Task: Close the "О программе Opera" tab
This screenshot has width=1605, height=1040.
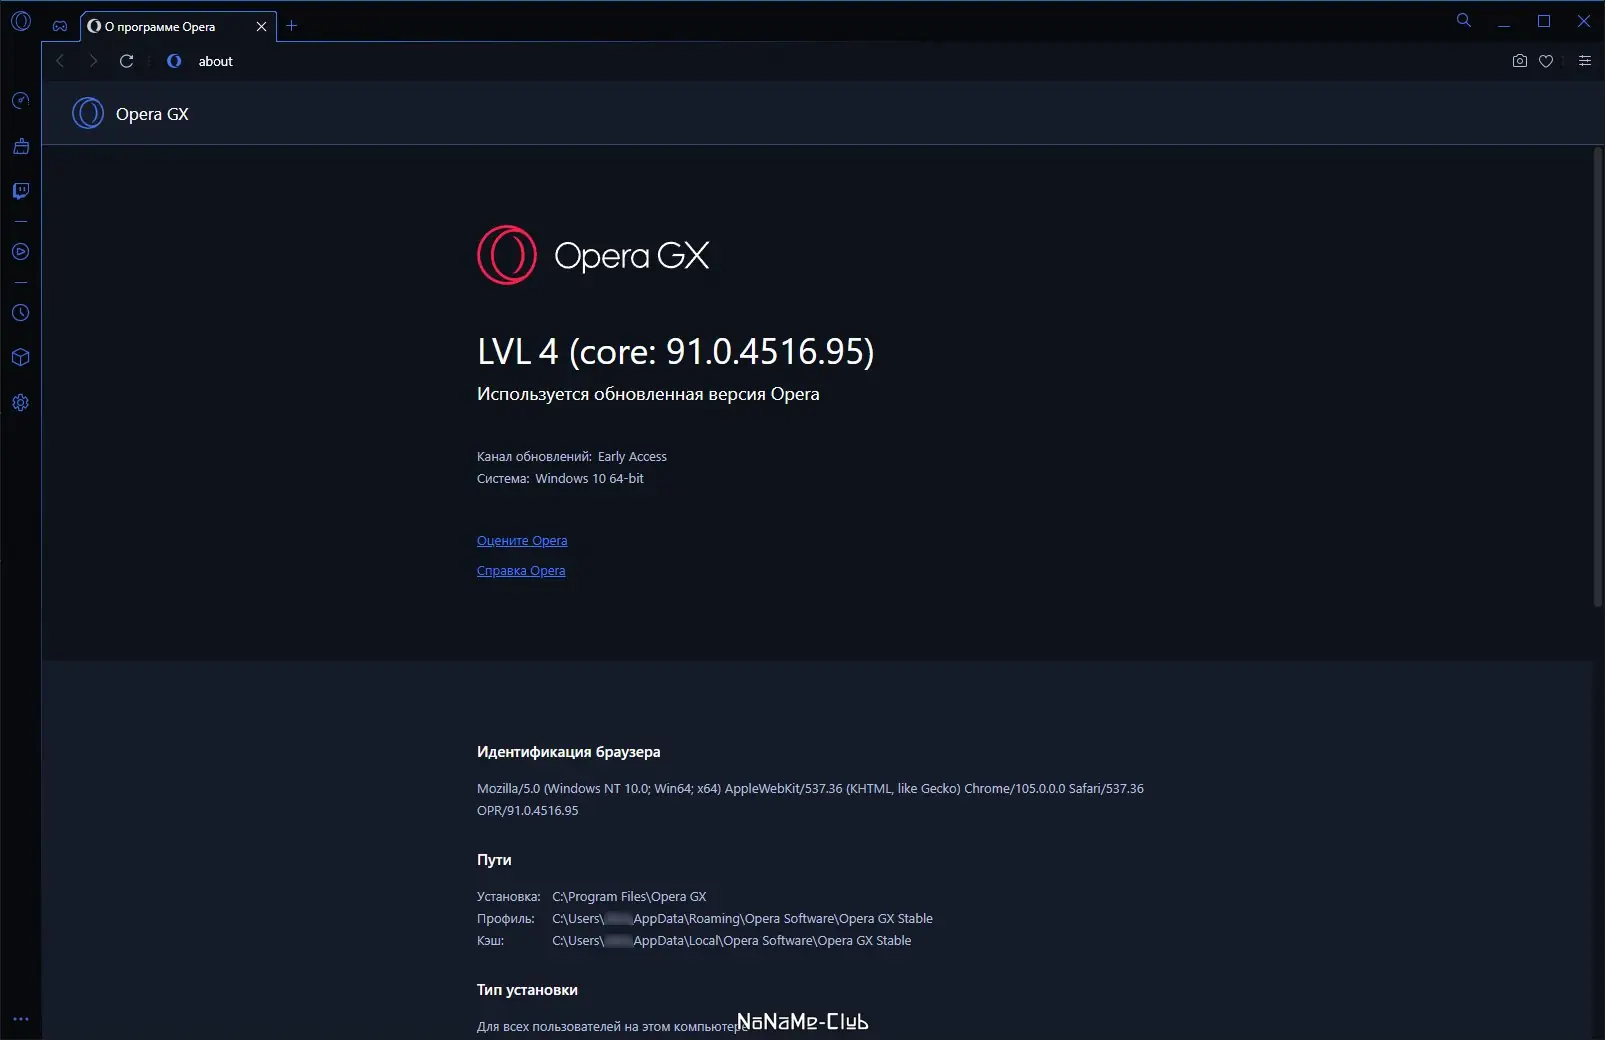Action: 261,27
